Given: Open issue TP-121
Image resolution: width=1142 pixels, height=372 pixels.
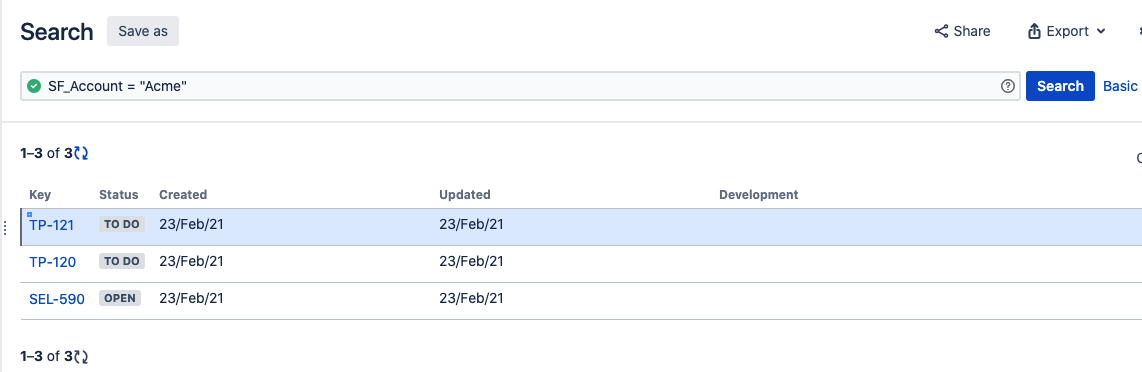Looking at the screenshot, I should coord(52,225).
